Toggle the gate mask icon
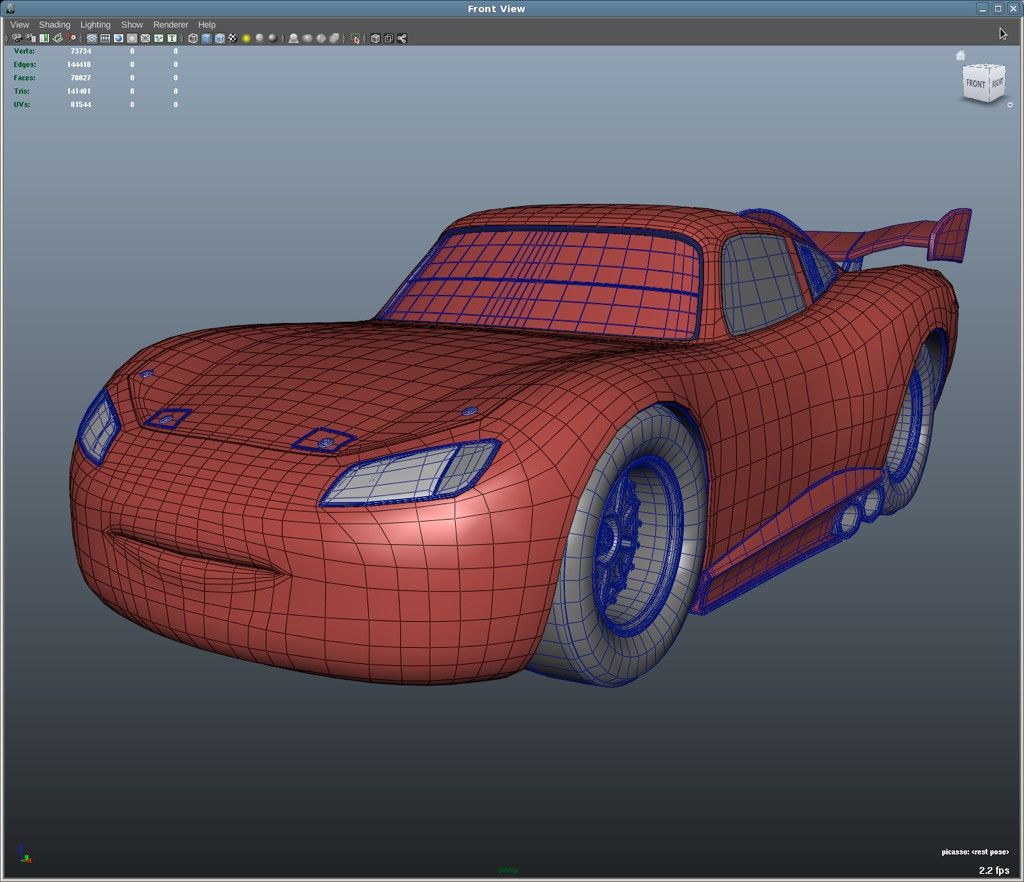 (x=131, y=39)
